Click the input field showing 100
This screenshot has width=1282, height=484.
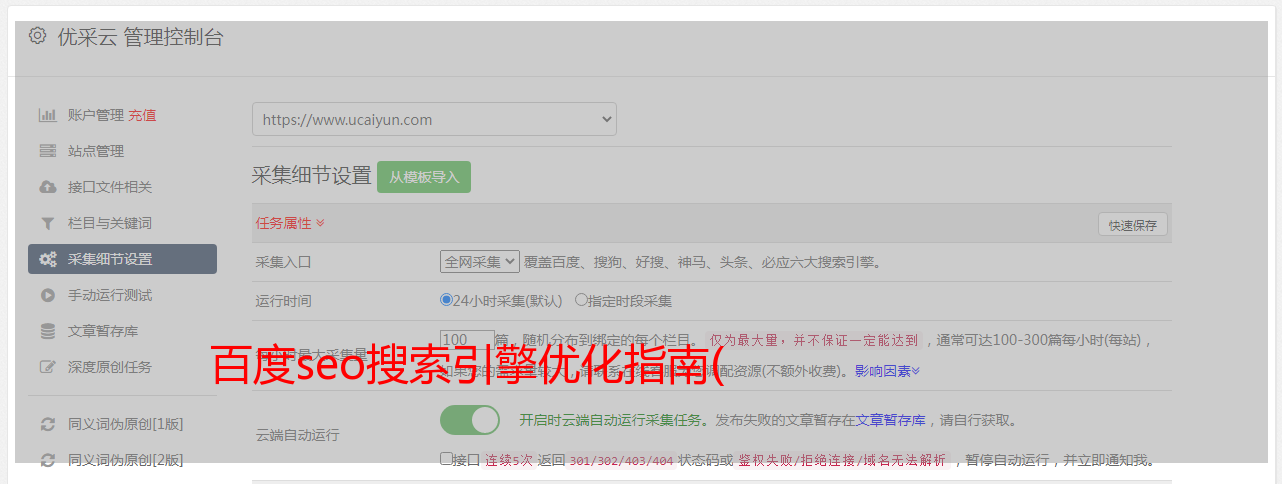pyautogui.click(x=467, y=339)
